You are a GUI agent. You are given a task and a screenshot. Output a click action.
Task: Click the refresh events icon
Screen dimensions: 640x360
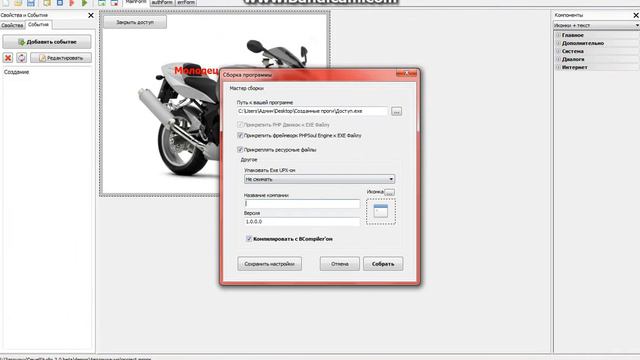[22, 58]
